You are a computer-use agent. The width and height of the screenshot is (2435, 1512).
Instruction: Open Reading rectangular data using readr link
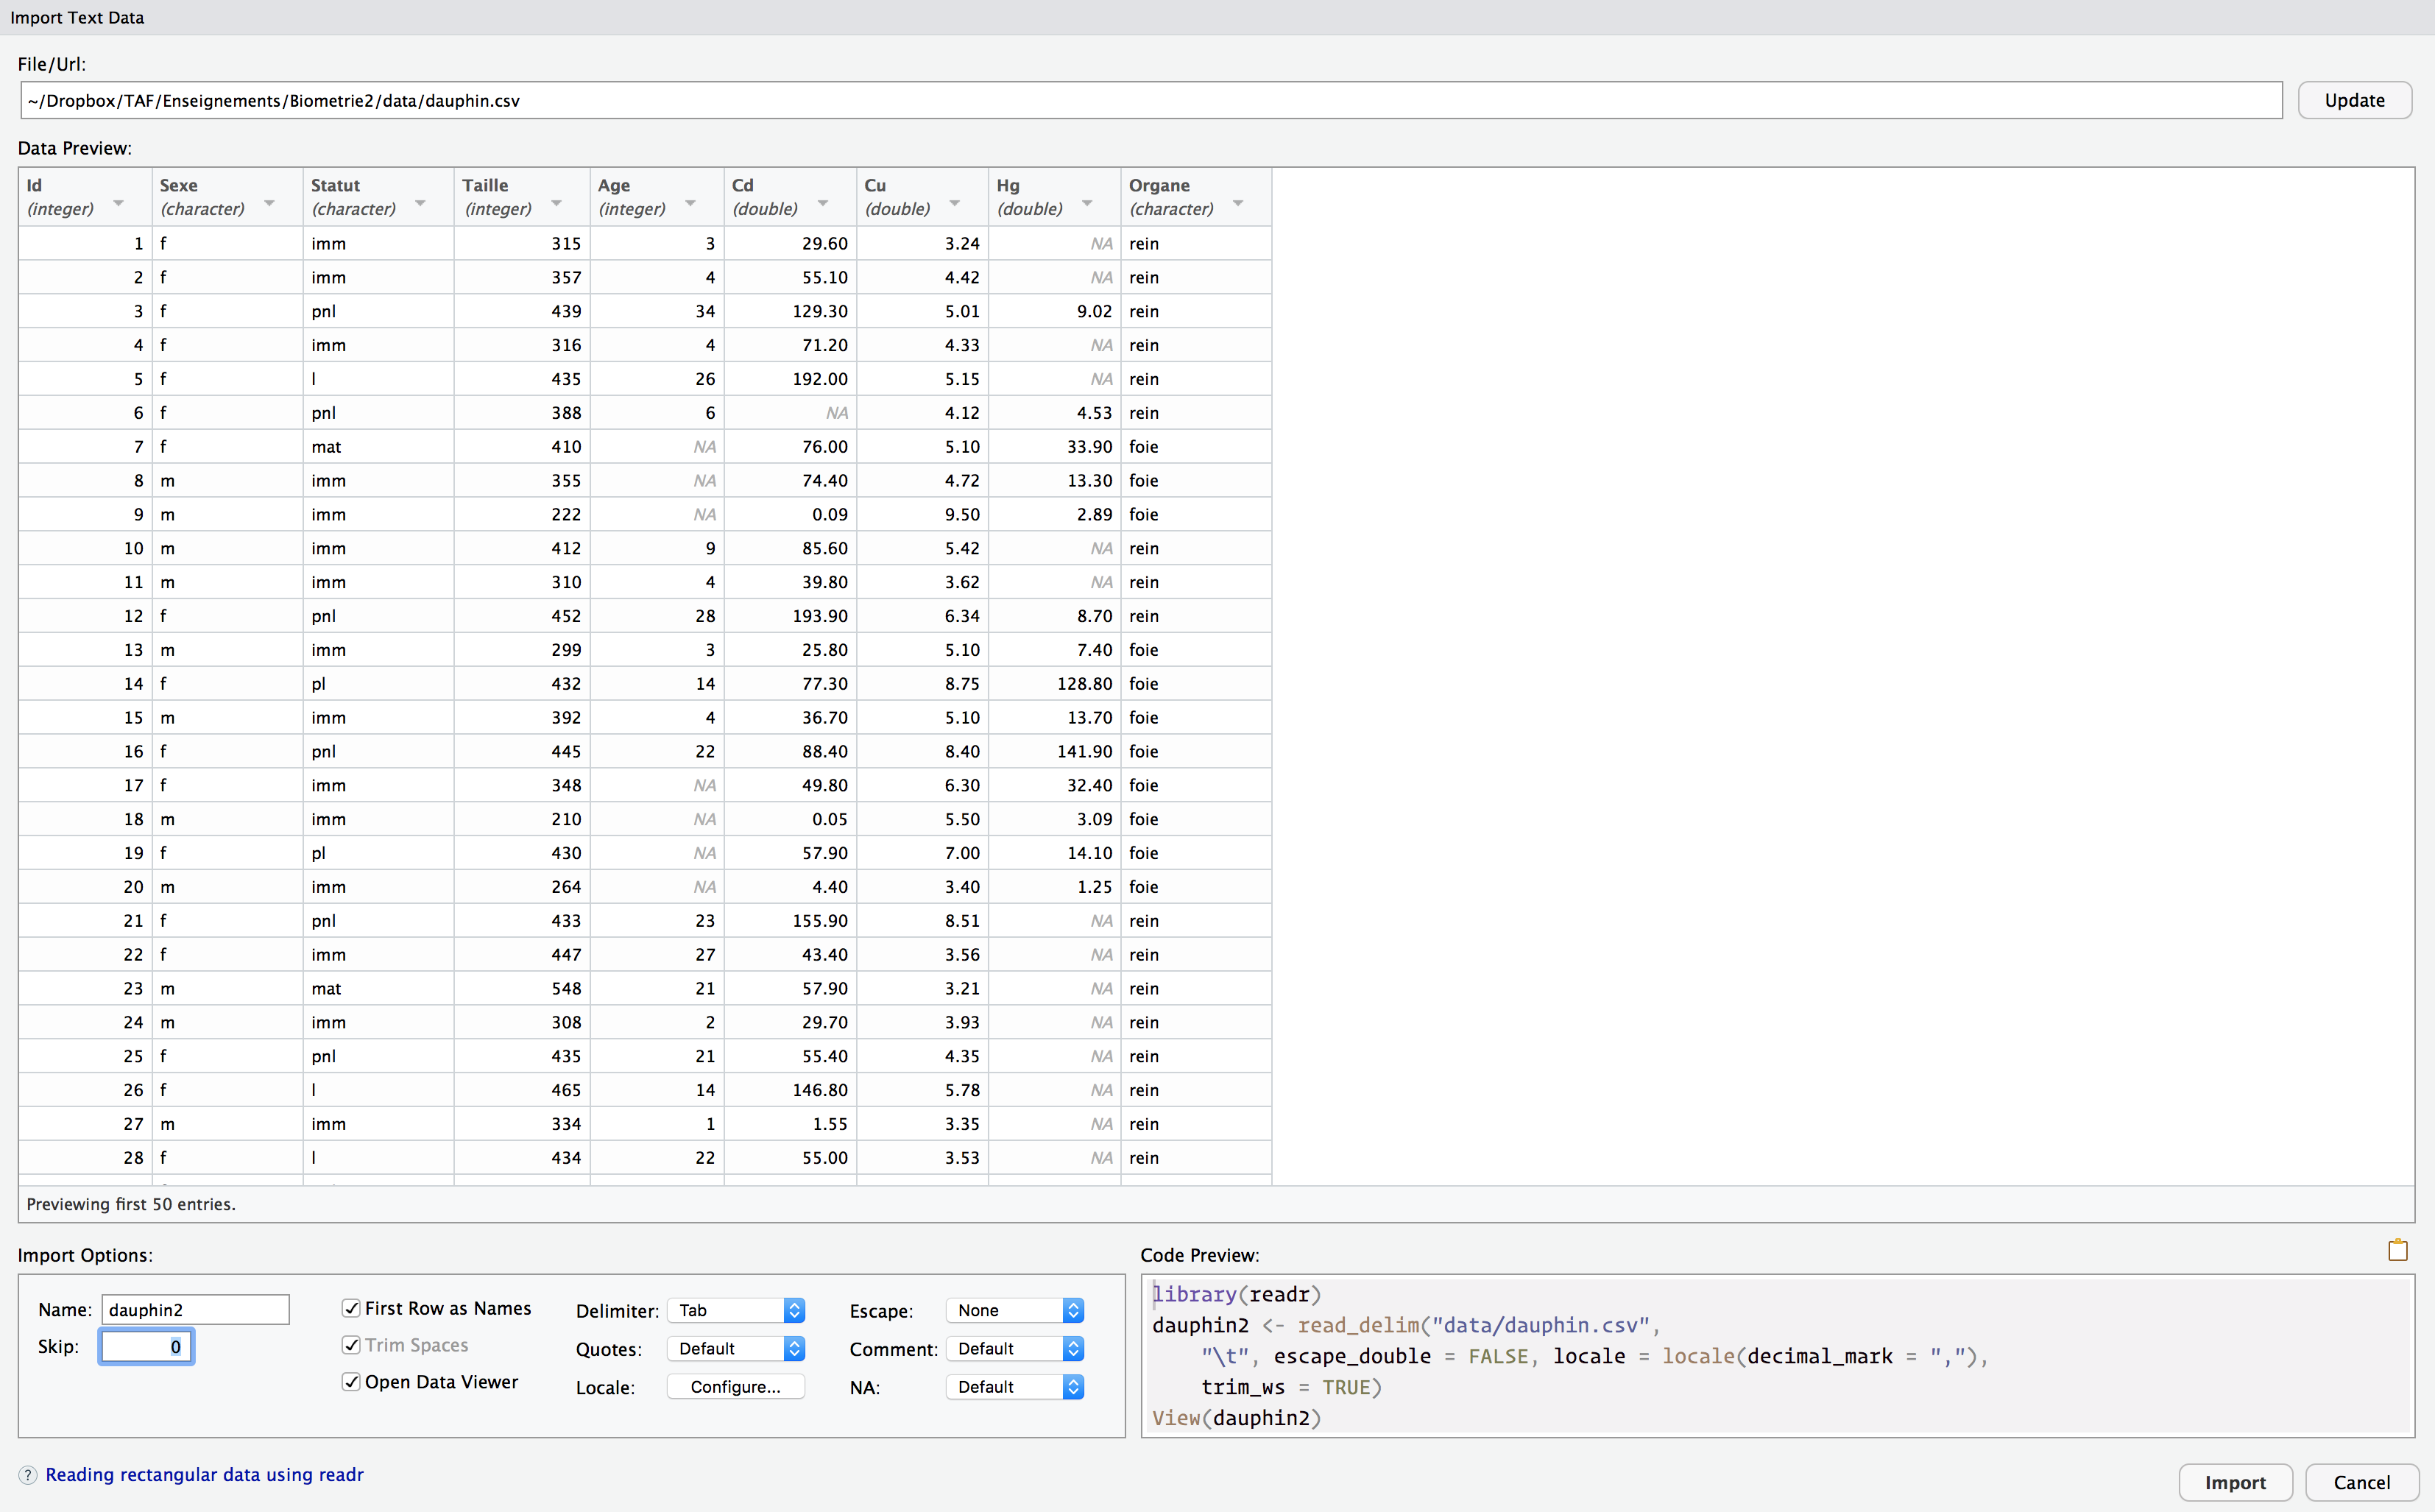(204, 1475)
